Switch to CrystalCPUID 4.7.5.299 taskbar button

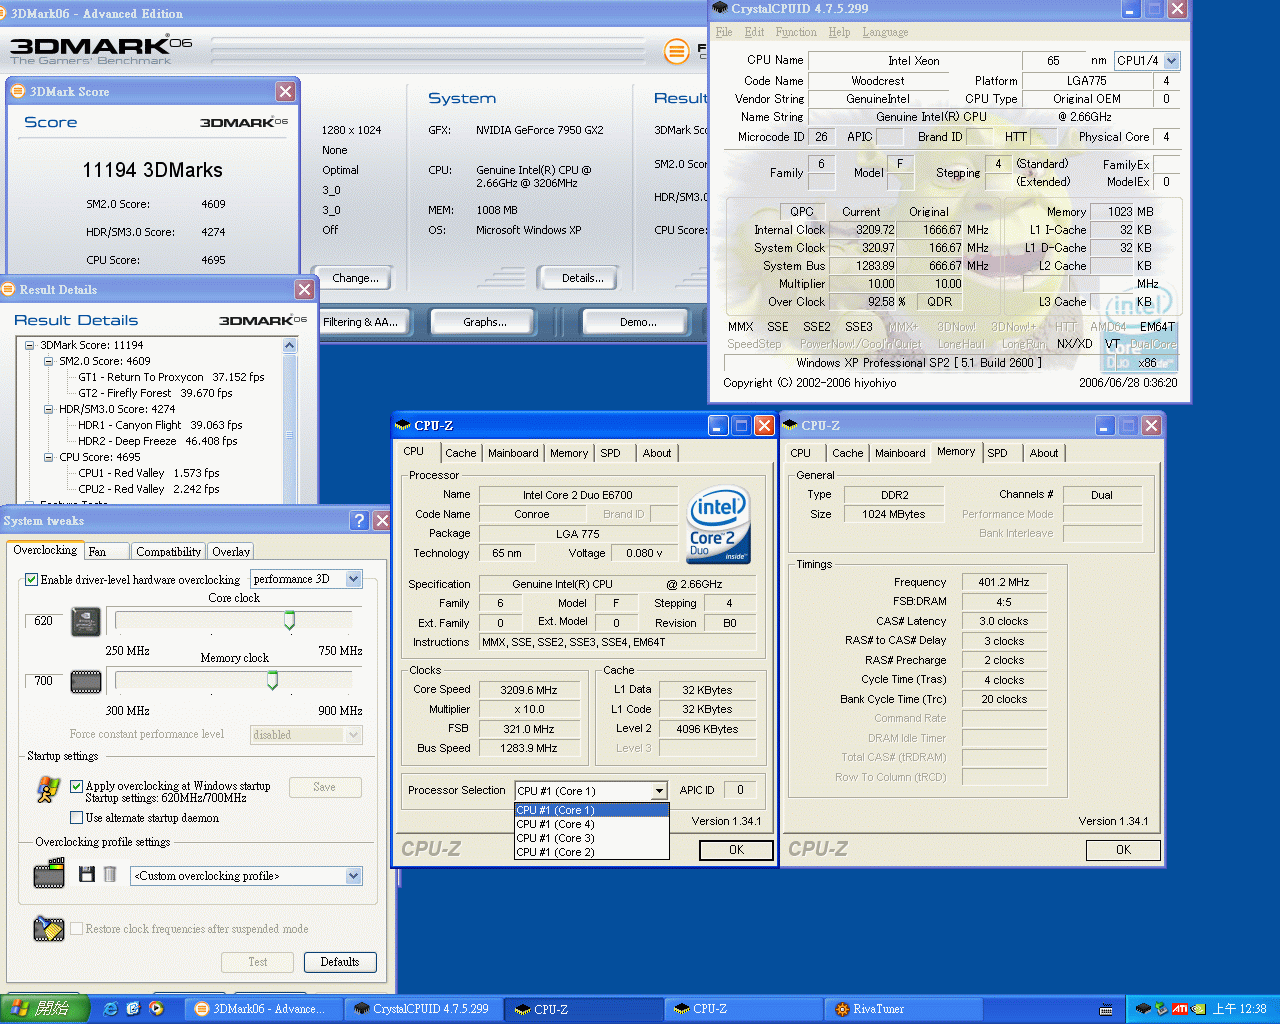tap(424, 1009)
